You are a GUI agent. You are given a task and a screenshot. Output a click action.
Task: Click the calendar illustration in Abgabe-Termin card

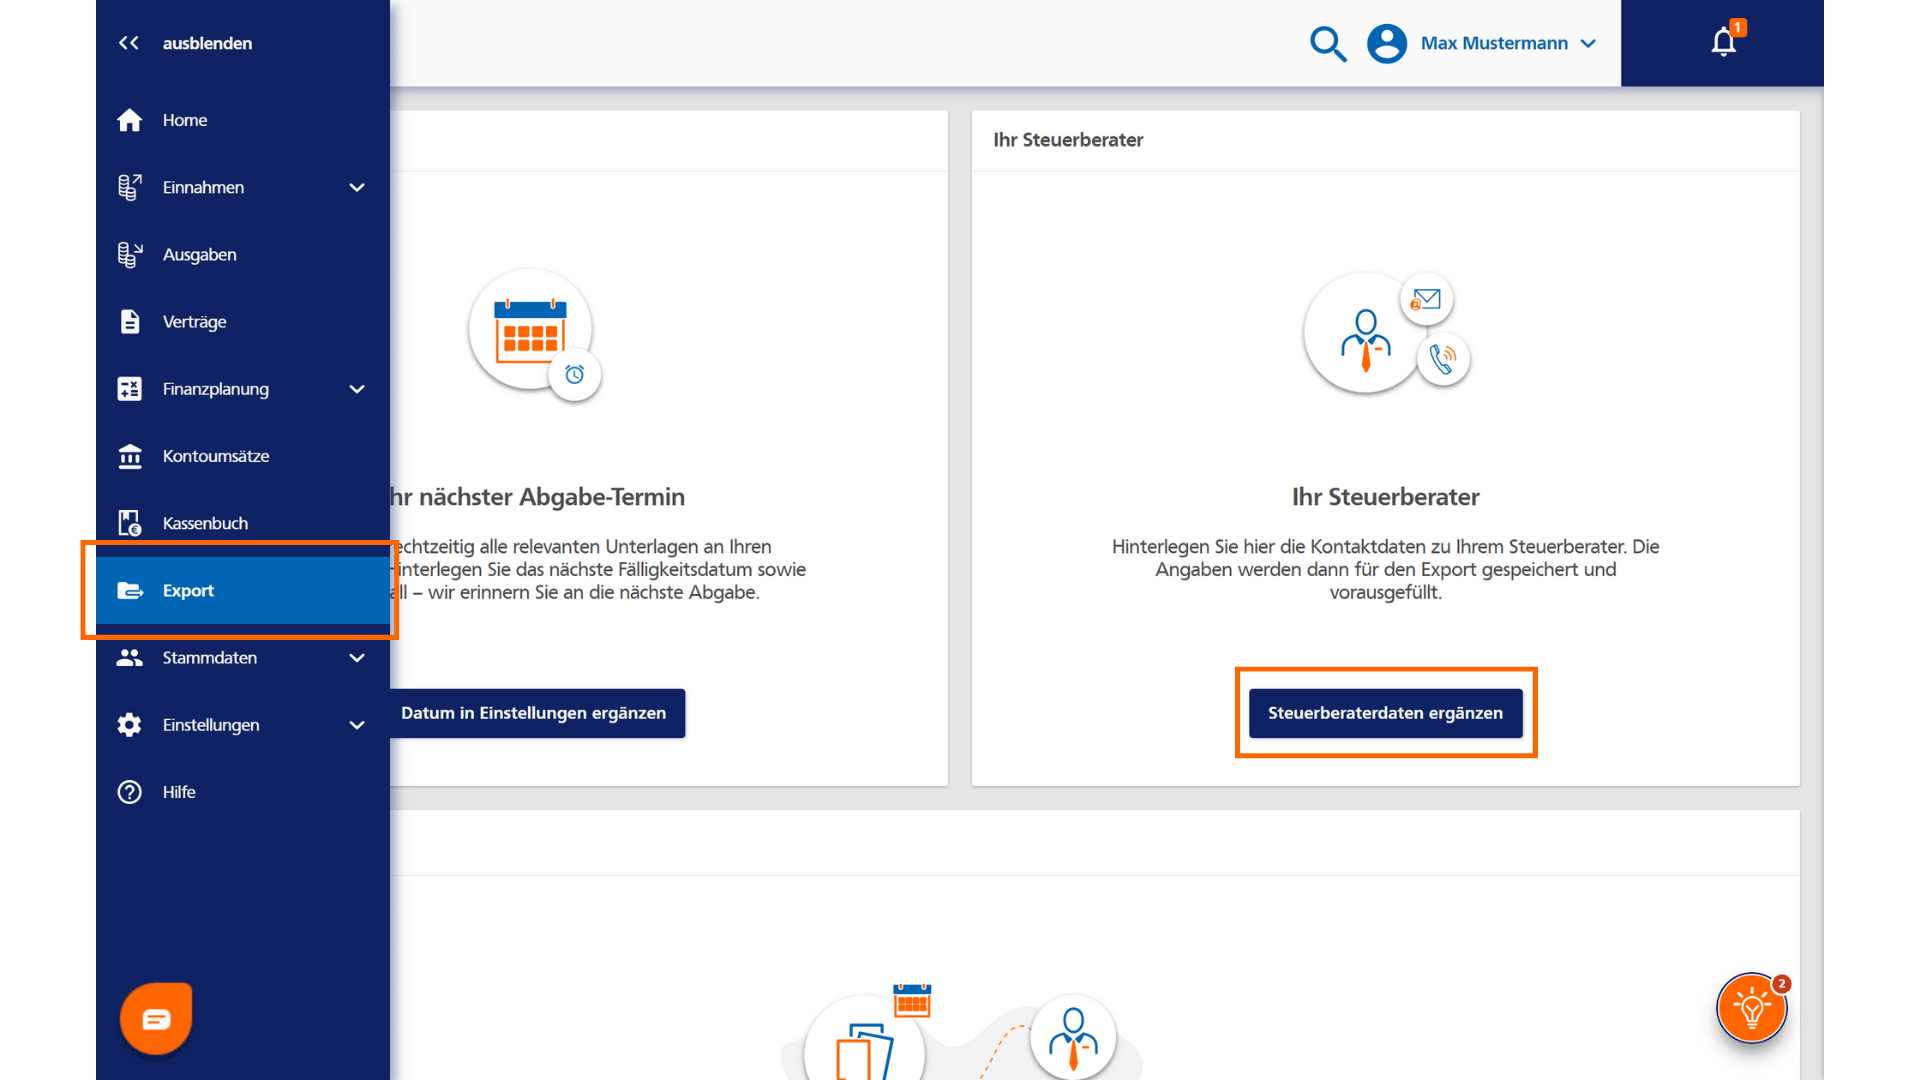pyautogui.click(x=530, y=330)
